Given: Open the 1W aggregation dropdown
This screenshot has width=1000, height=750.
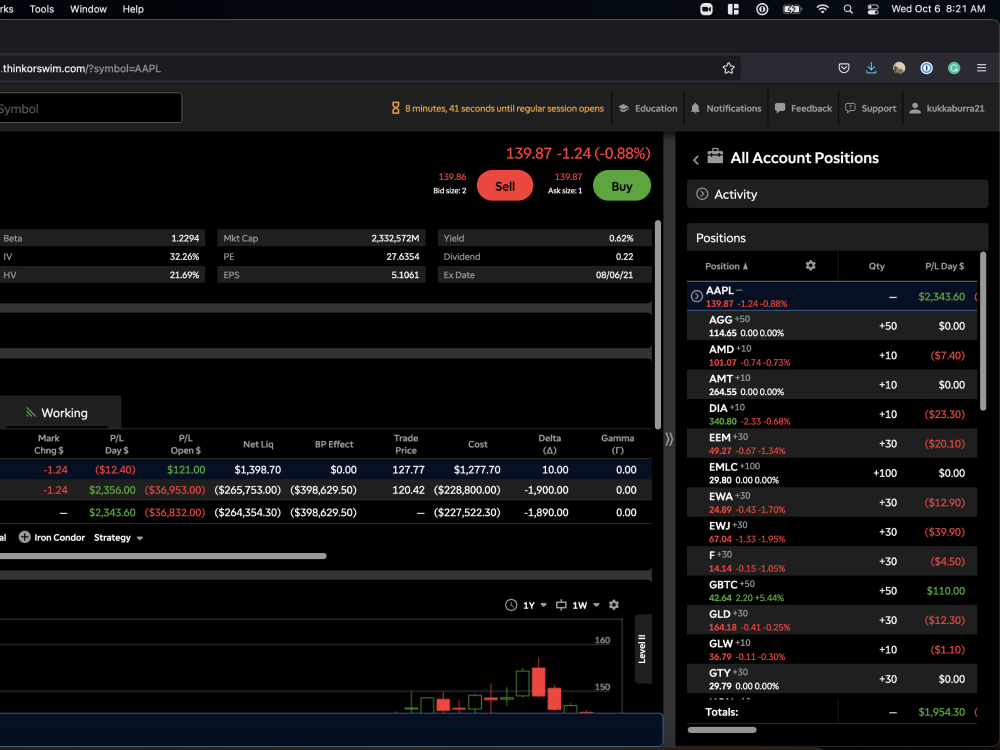Looking at the screenshot, I should 585,605.
